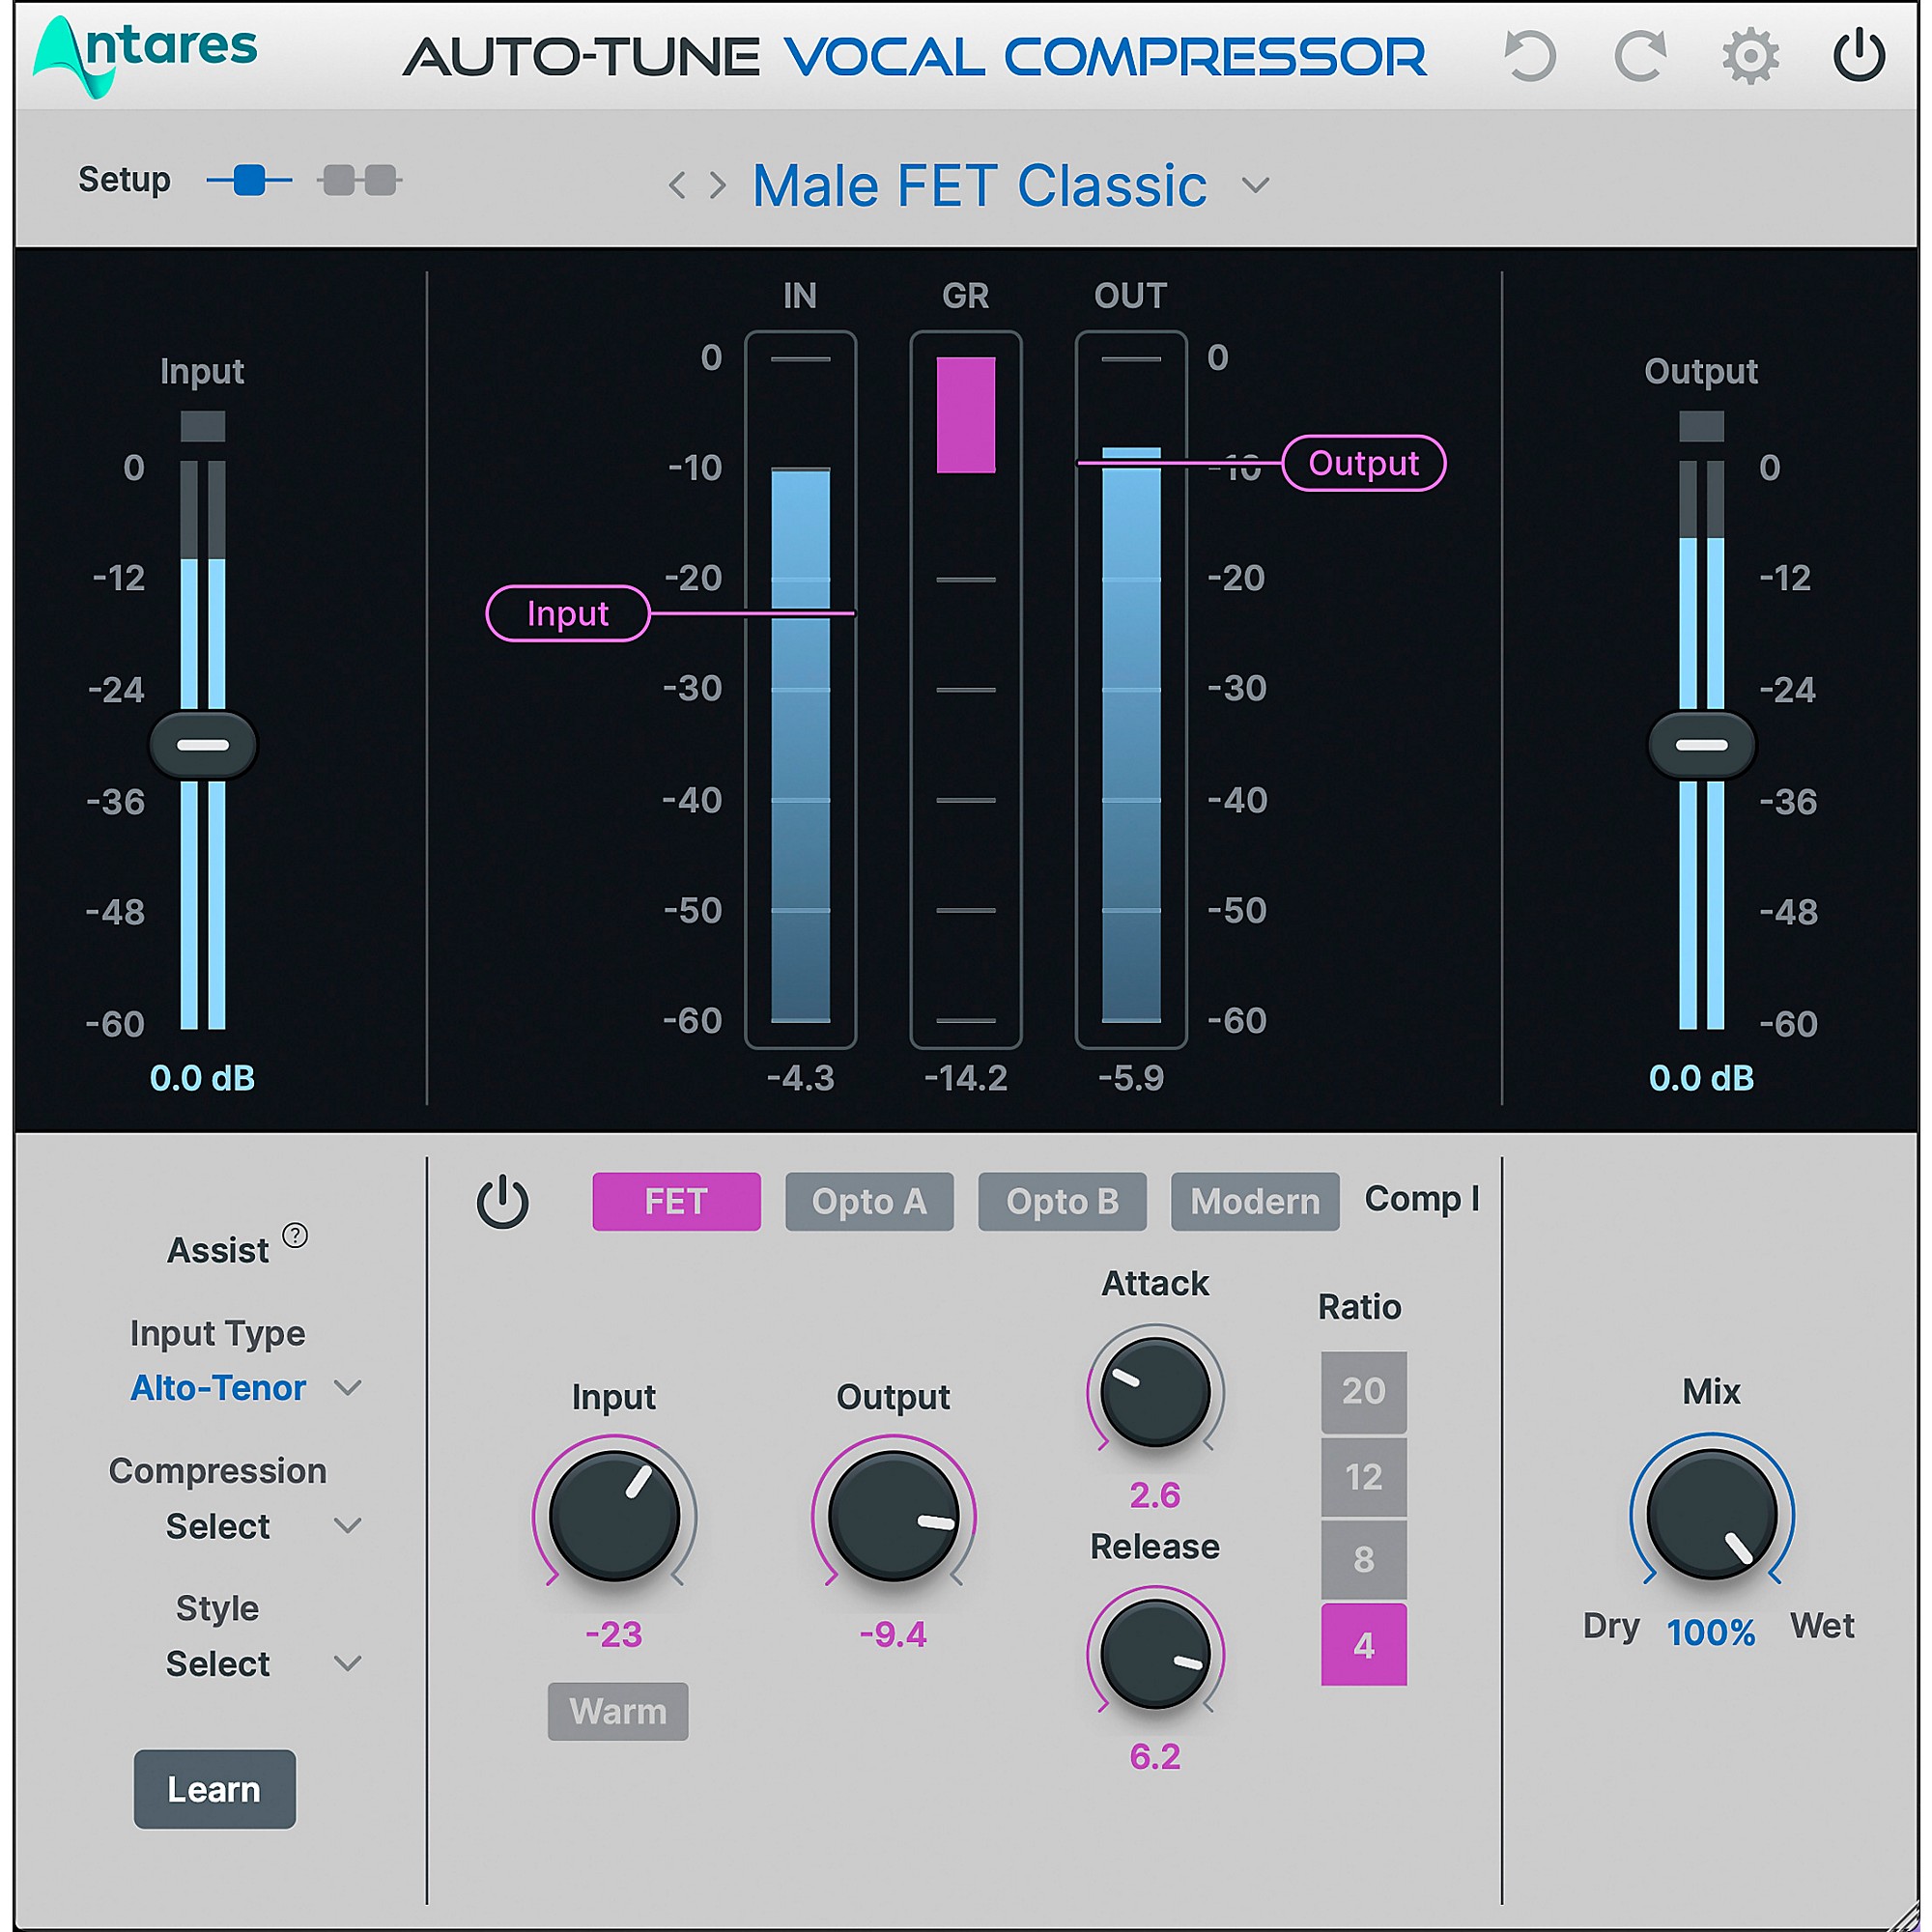The width and height of the screenshot is (1932, 1932).
Task: Set ratio to 20
Action: 1364,1392
